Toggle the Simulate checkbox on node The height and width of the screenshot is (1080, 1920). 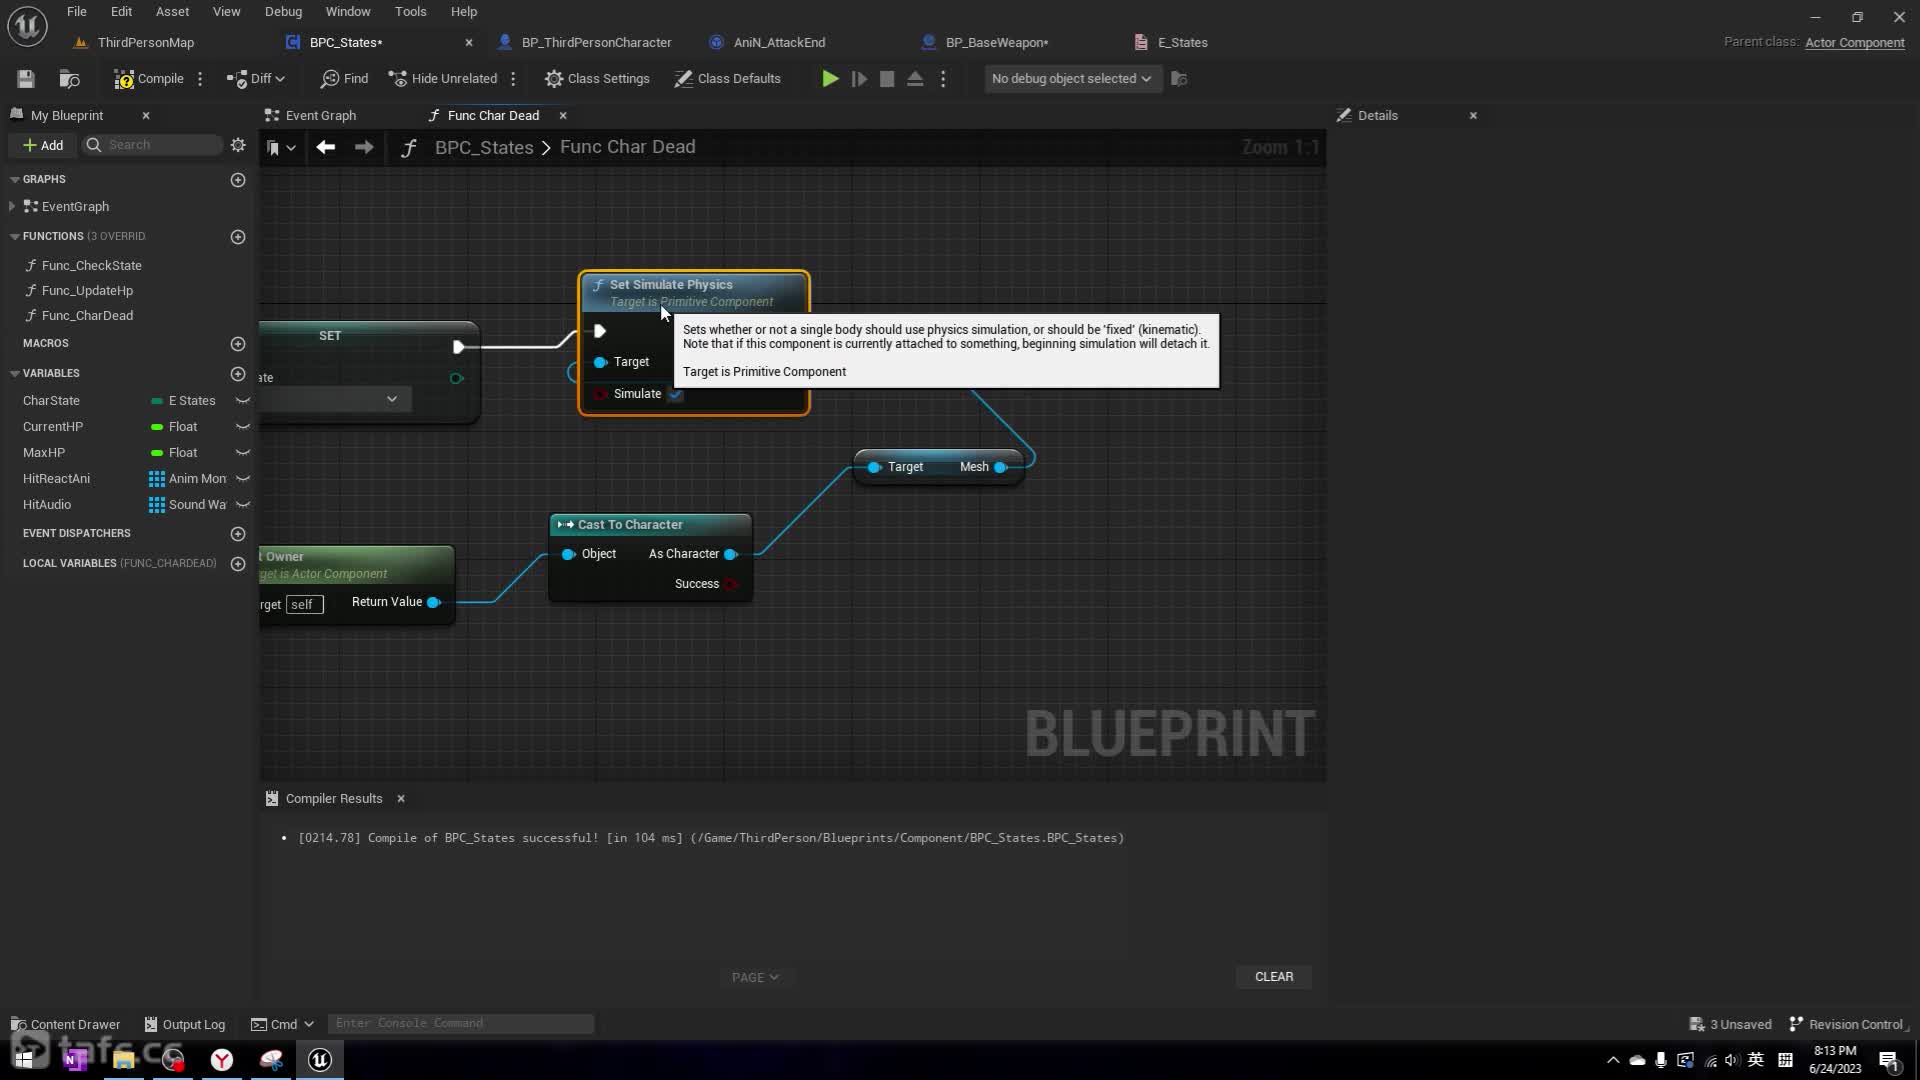pos(676,394)
